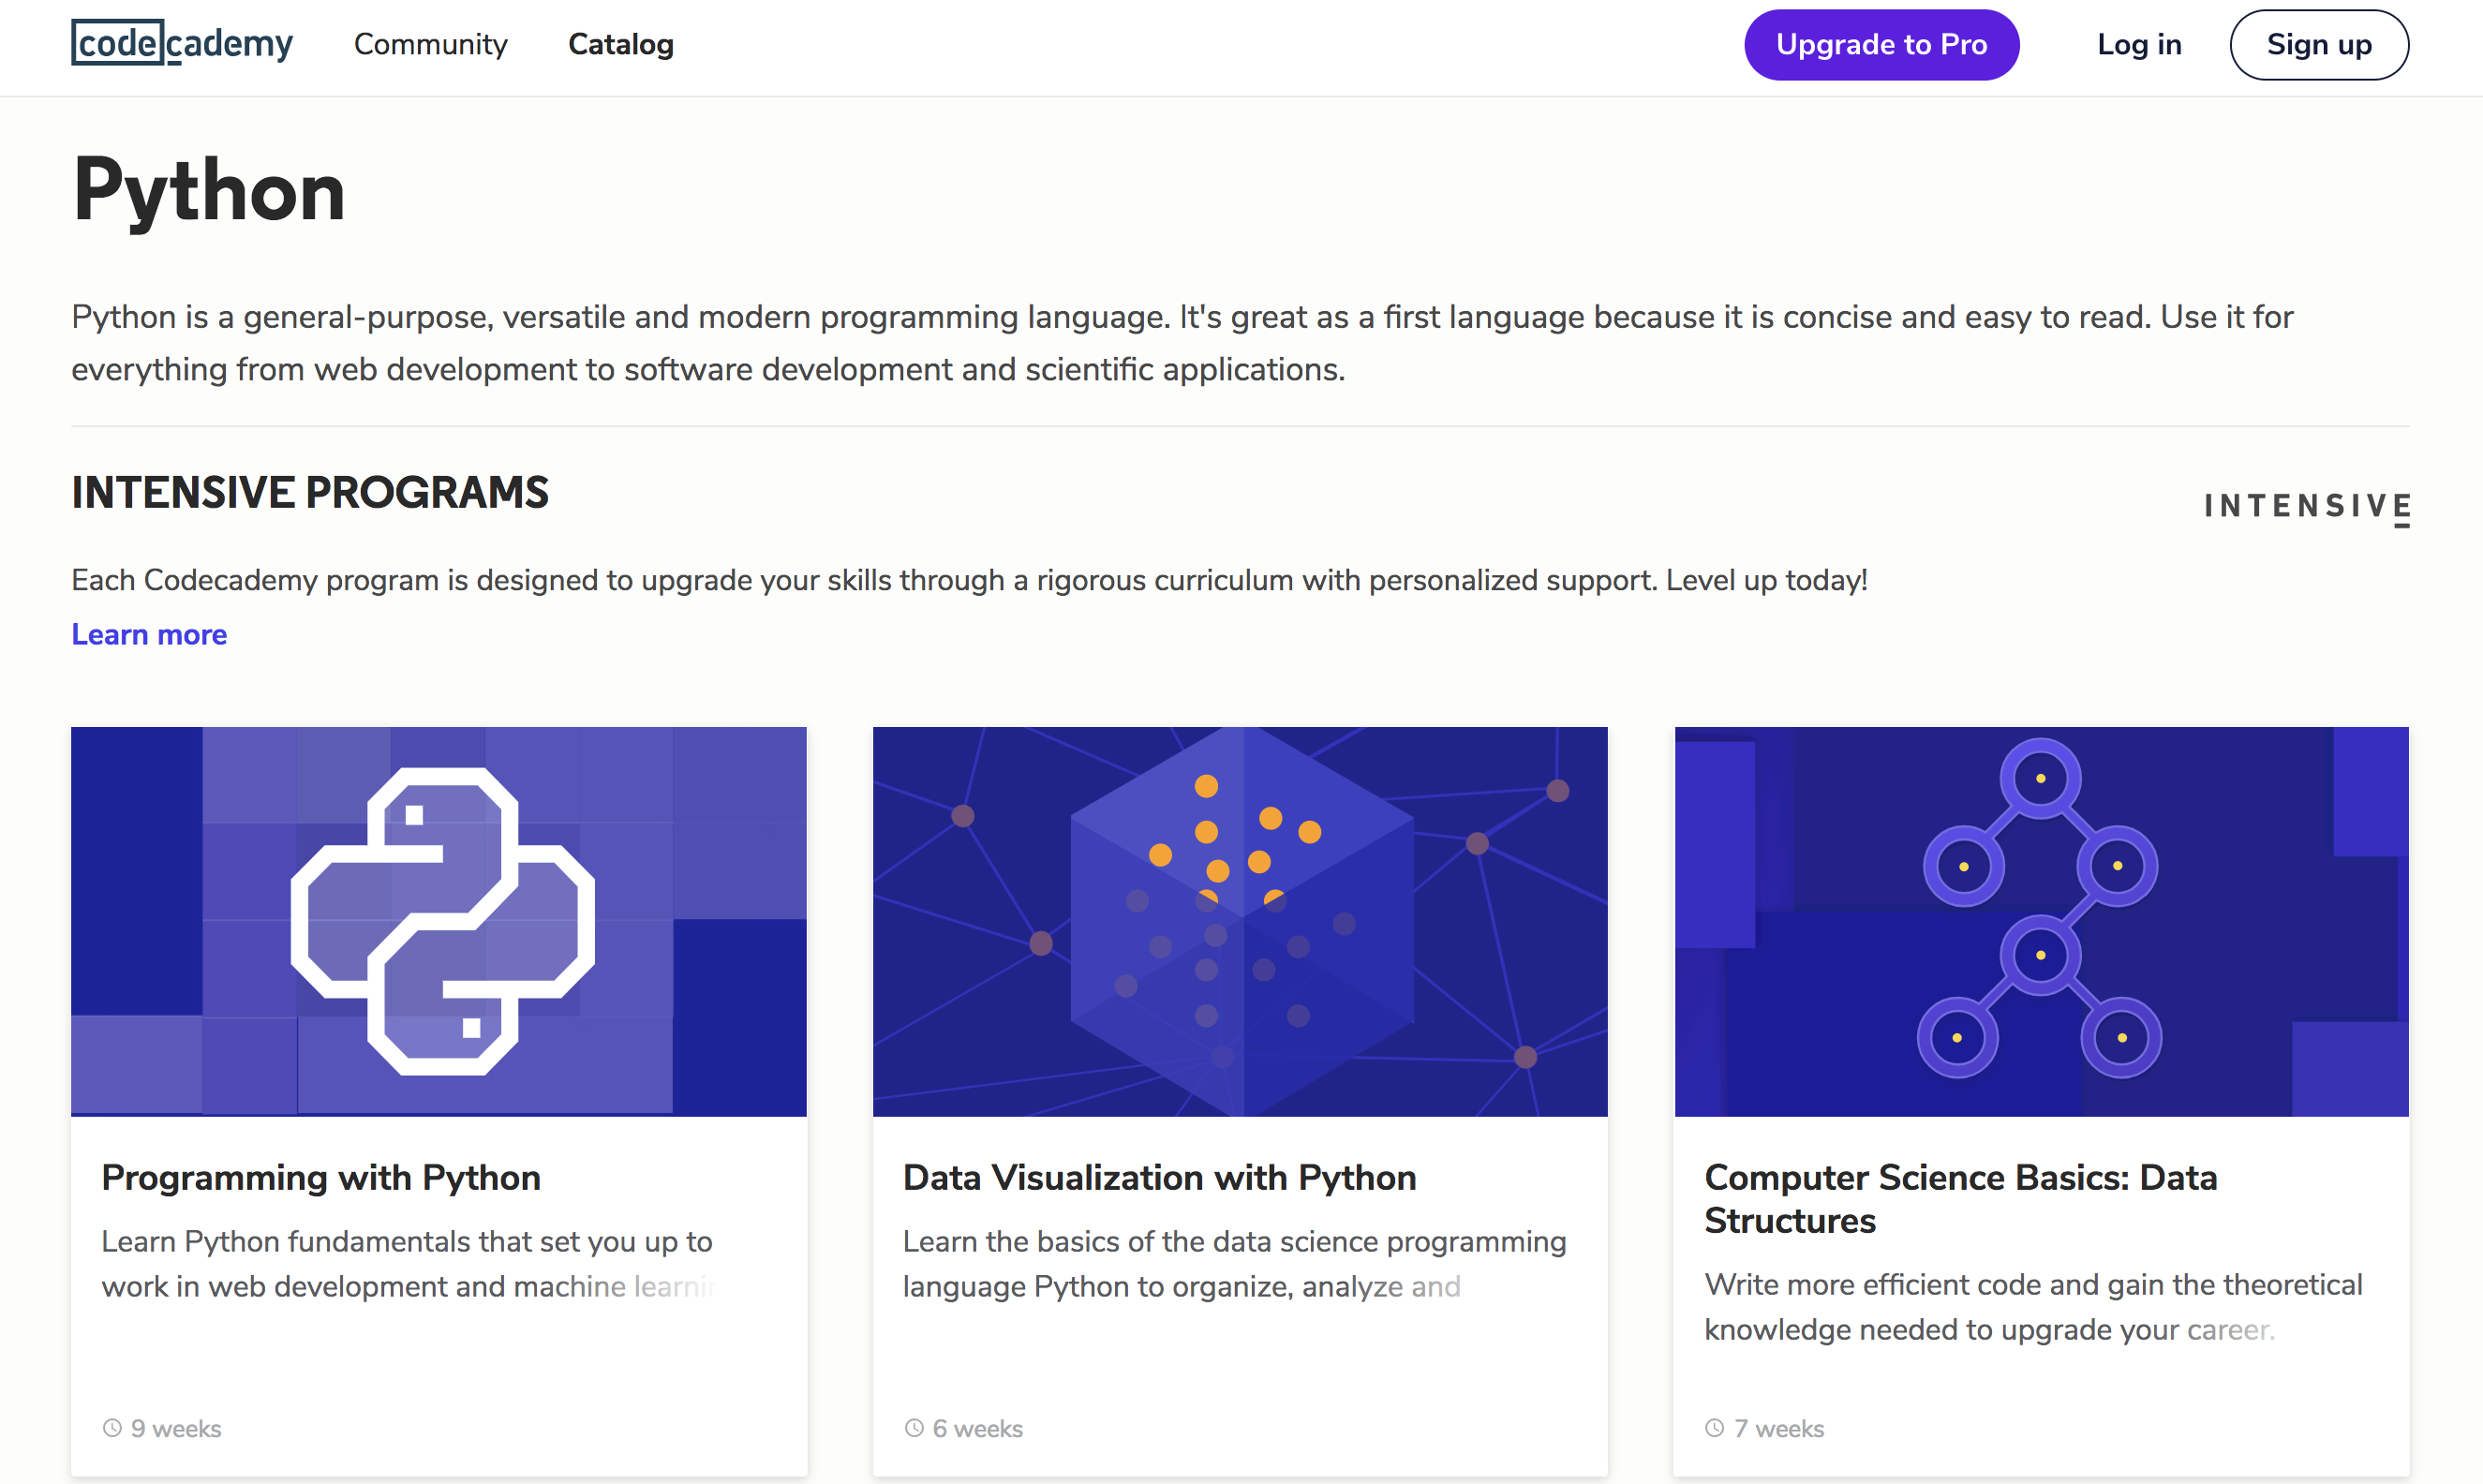This screenshot has height=1484, width=2483.
Task: Open the Catalog menu item
Action: click(x=621, y=44)
